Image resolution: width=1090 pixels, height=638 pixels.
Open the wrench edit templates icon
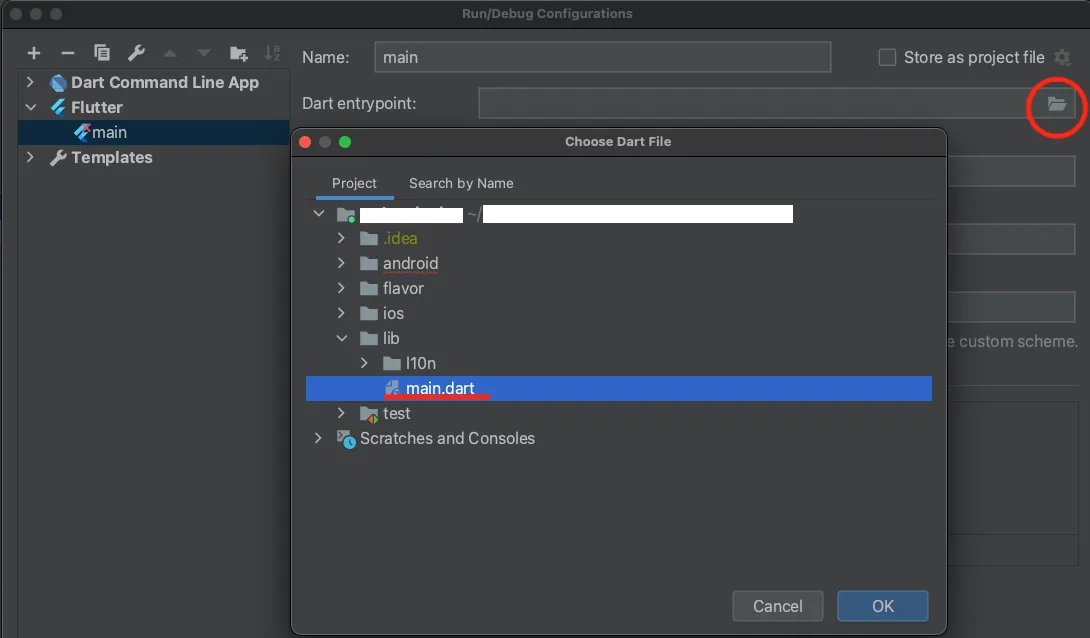(x=136, y=53)
